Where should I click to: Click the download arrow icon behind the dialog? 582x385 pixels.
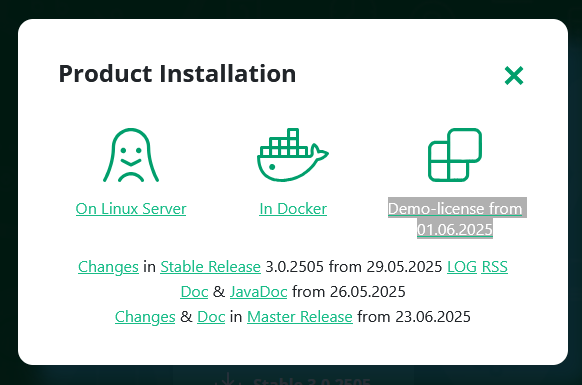pos(227,379)
